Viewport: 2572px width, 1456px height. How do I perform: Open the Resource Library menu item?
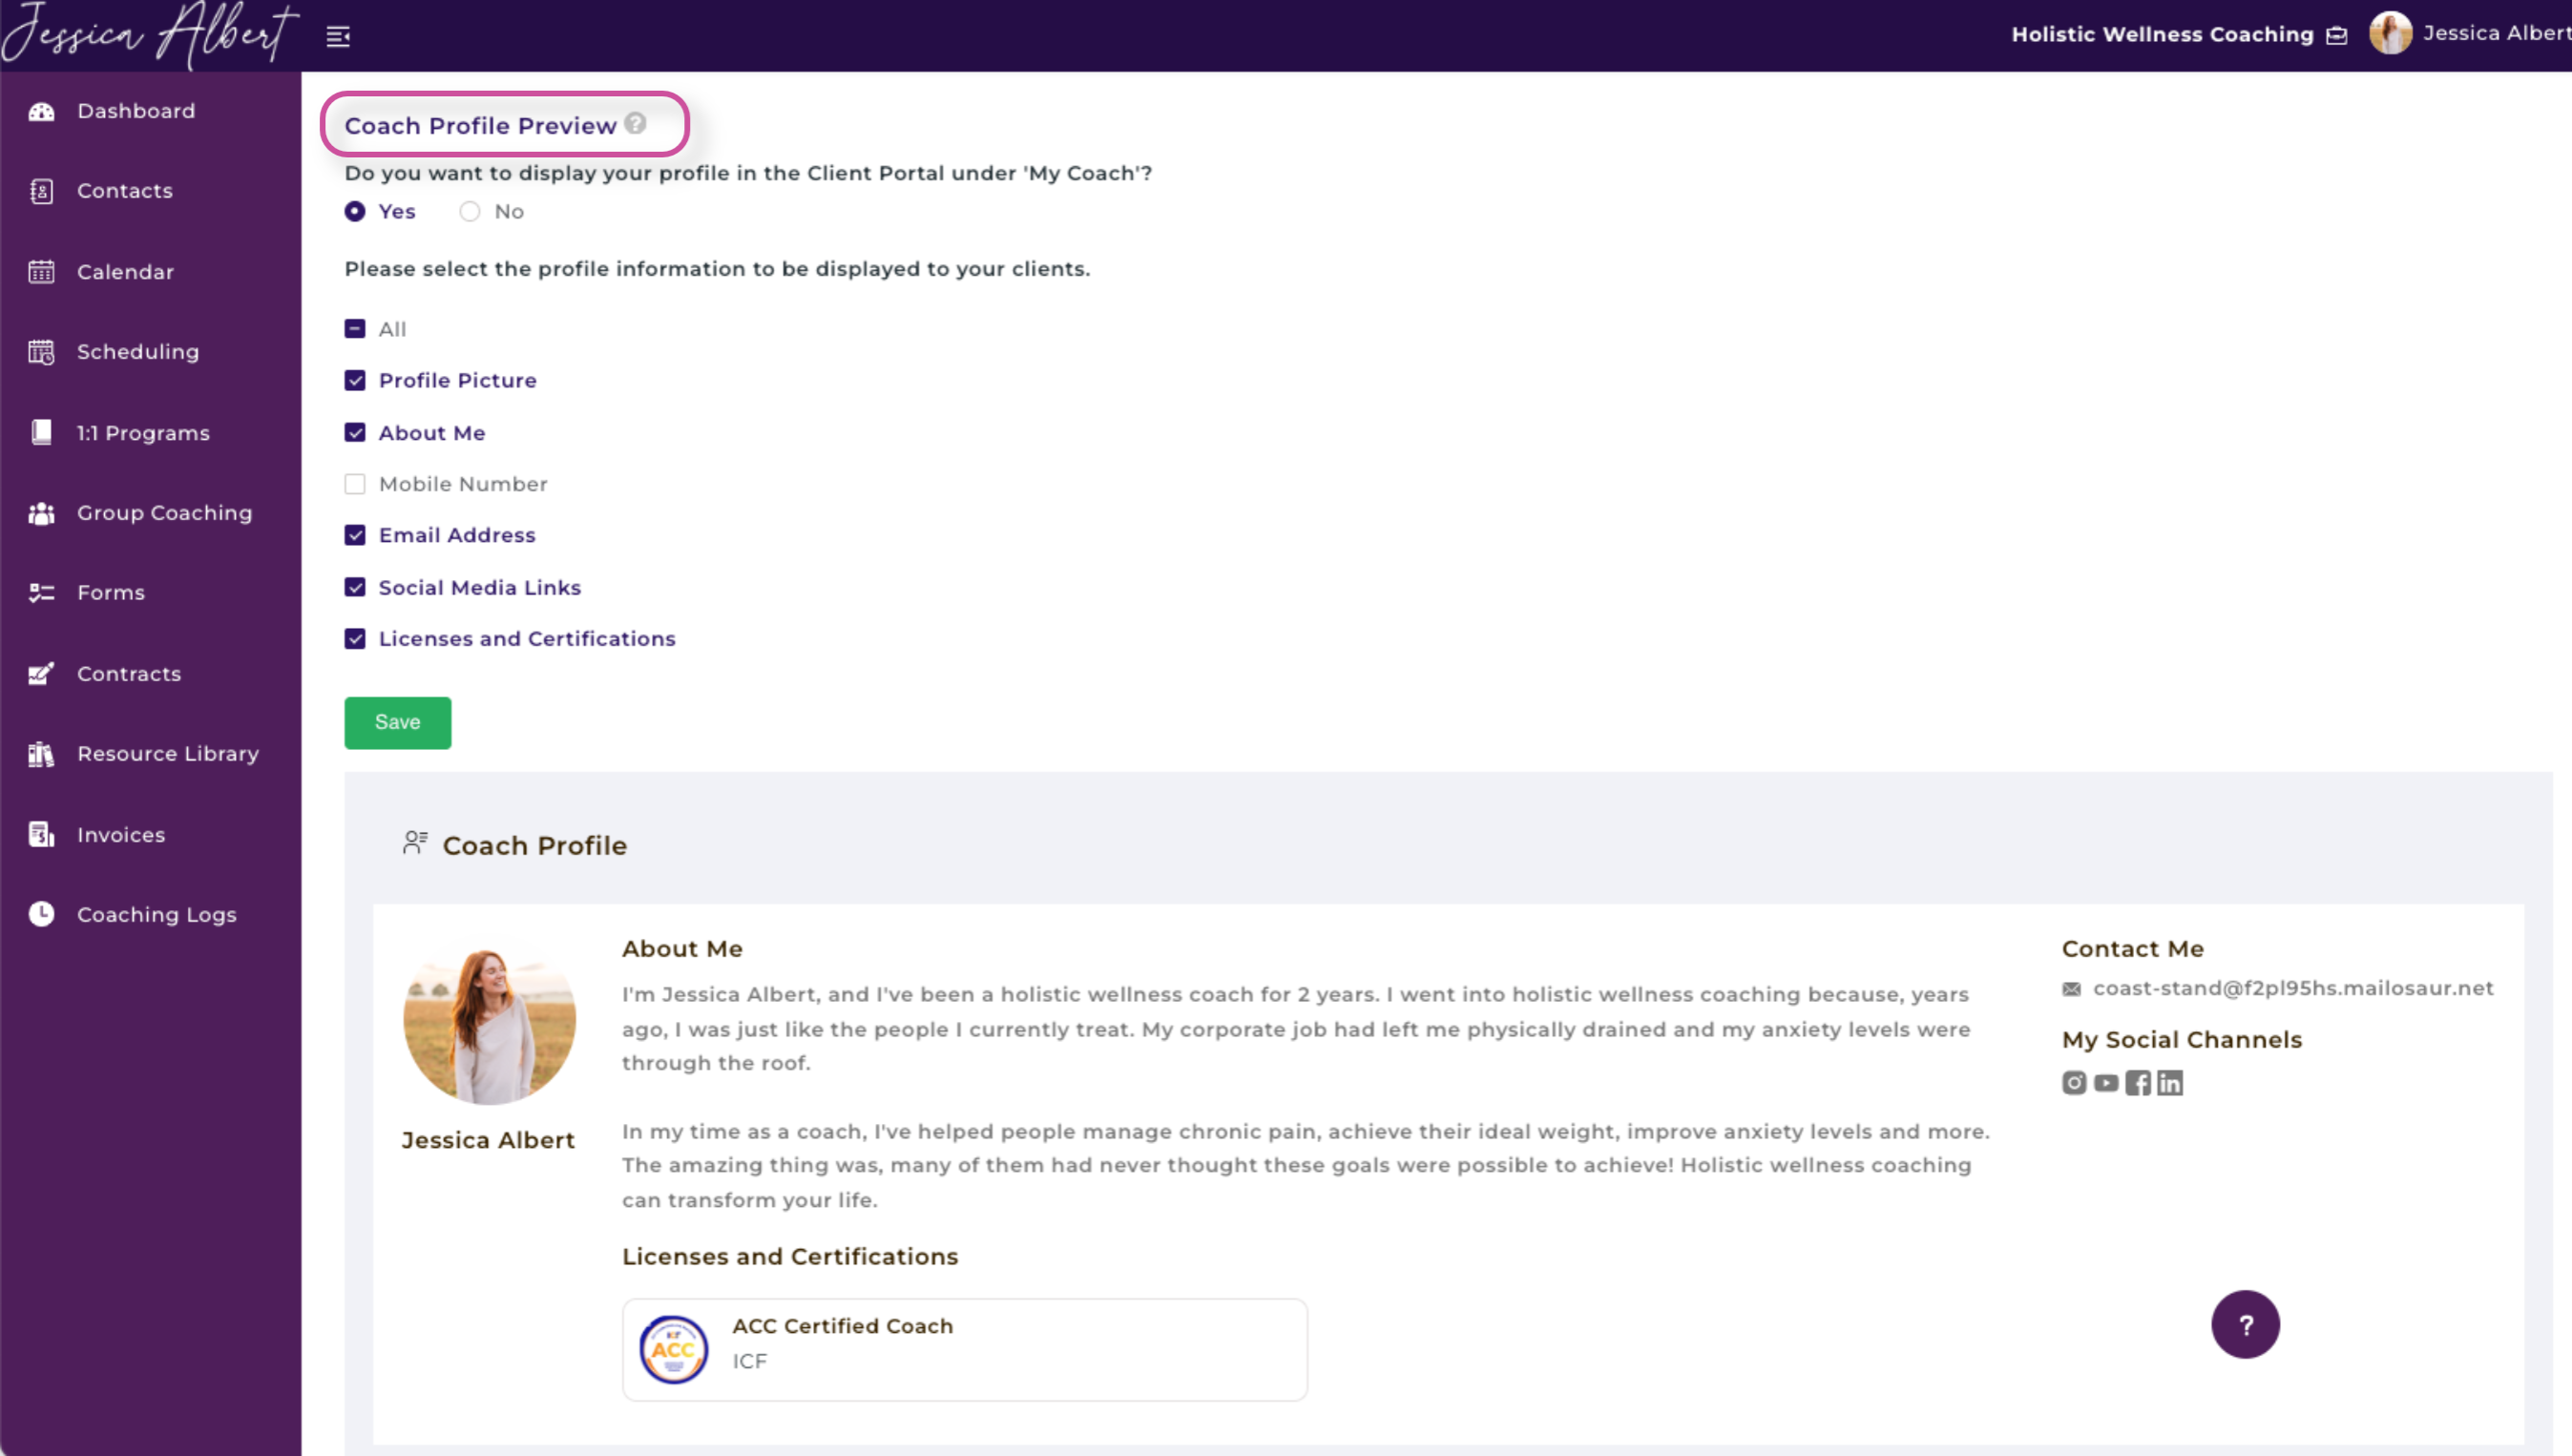(150, 754)
